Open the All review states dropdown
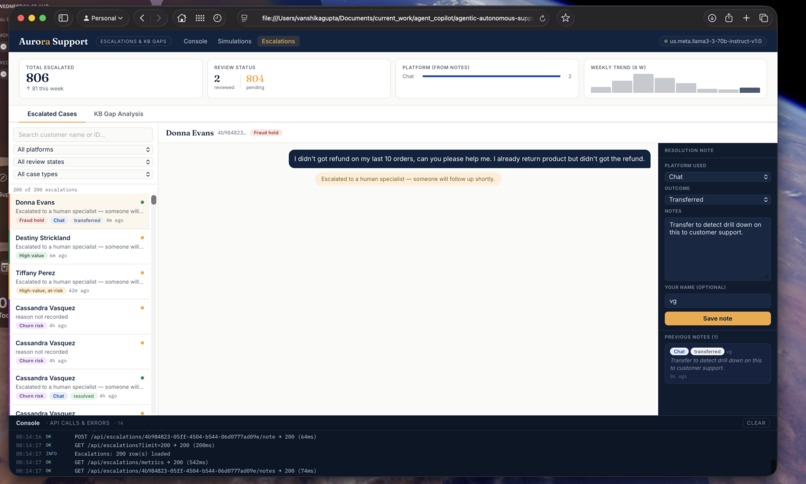Screen dimensions: 806x484 pyautogui.click(x=83, y=162)
